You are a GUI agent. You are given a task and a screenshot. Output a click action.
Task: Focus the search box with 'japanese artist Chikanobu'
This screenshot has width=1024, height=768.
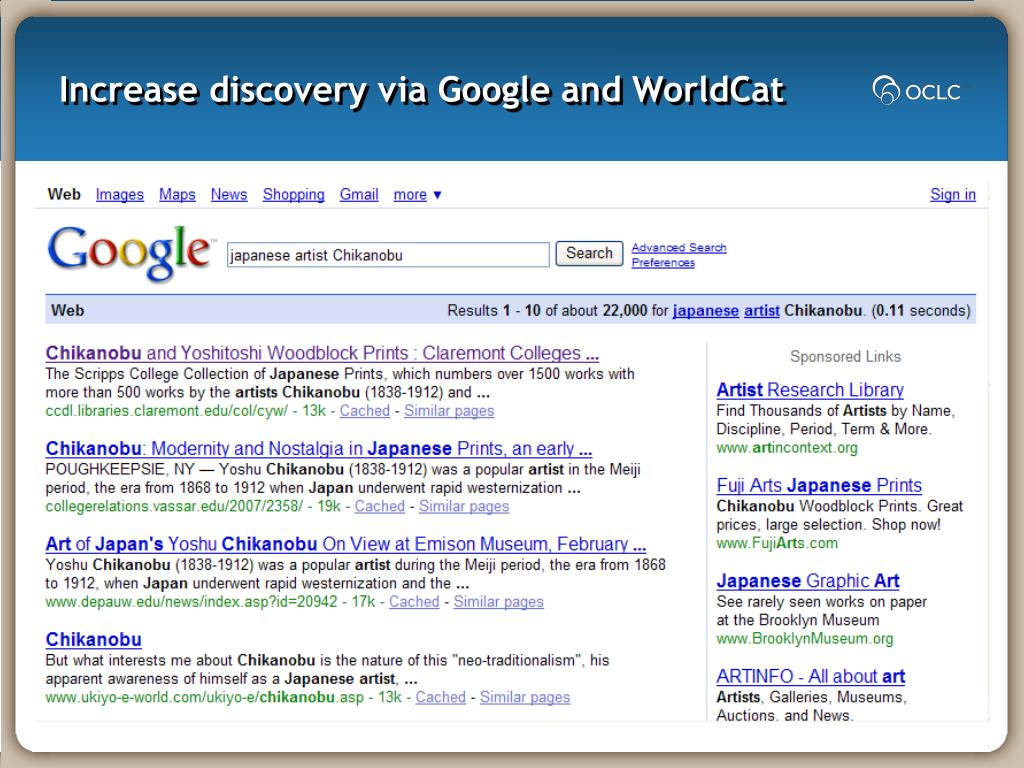[388, 255]
